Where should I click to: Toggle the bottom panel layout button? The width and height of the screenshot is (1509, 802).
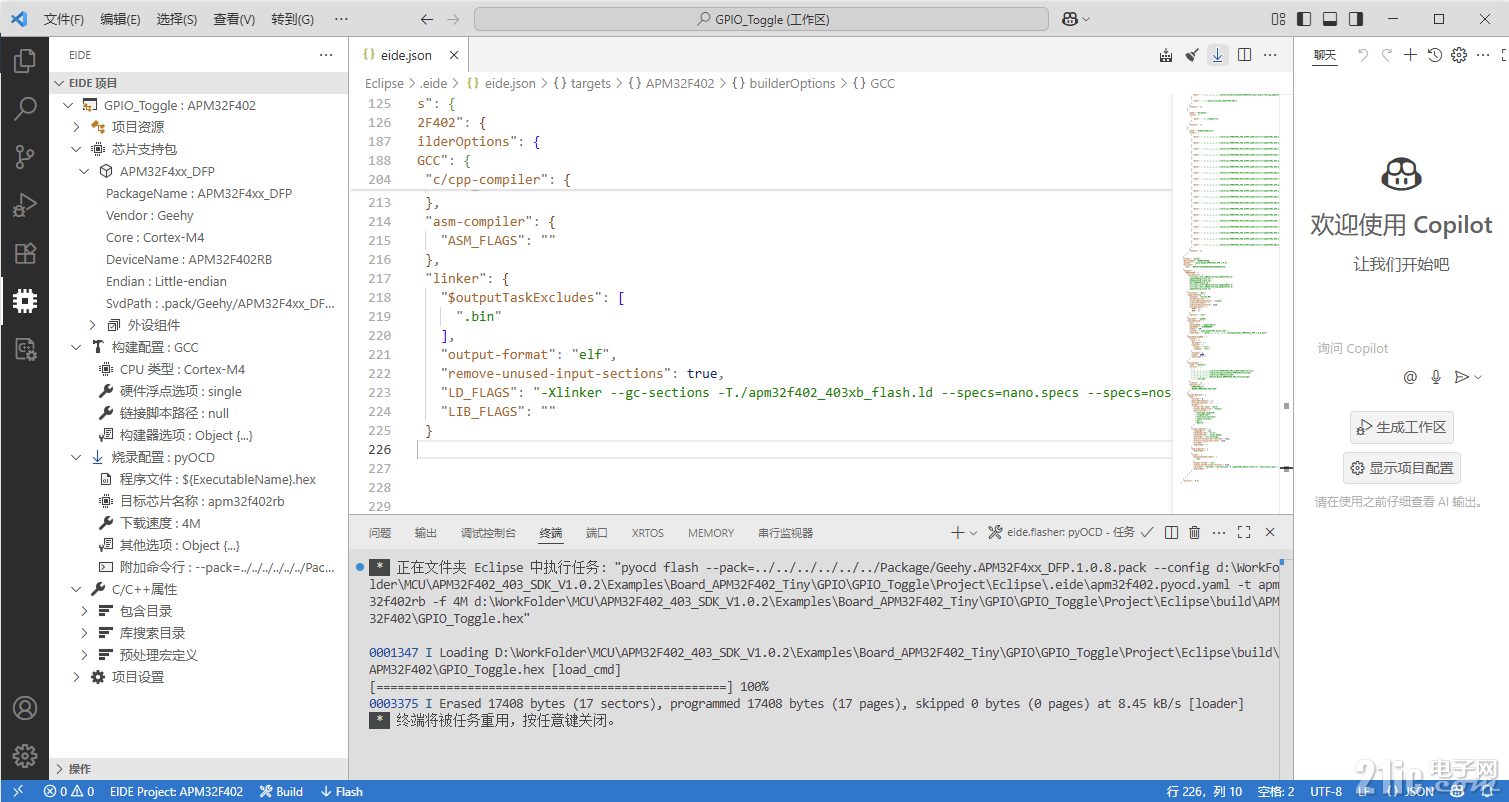pyautogui.click(x=1330, y=19)
